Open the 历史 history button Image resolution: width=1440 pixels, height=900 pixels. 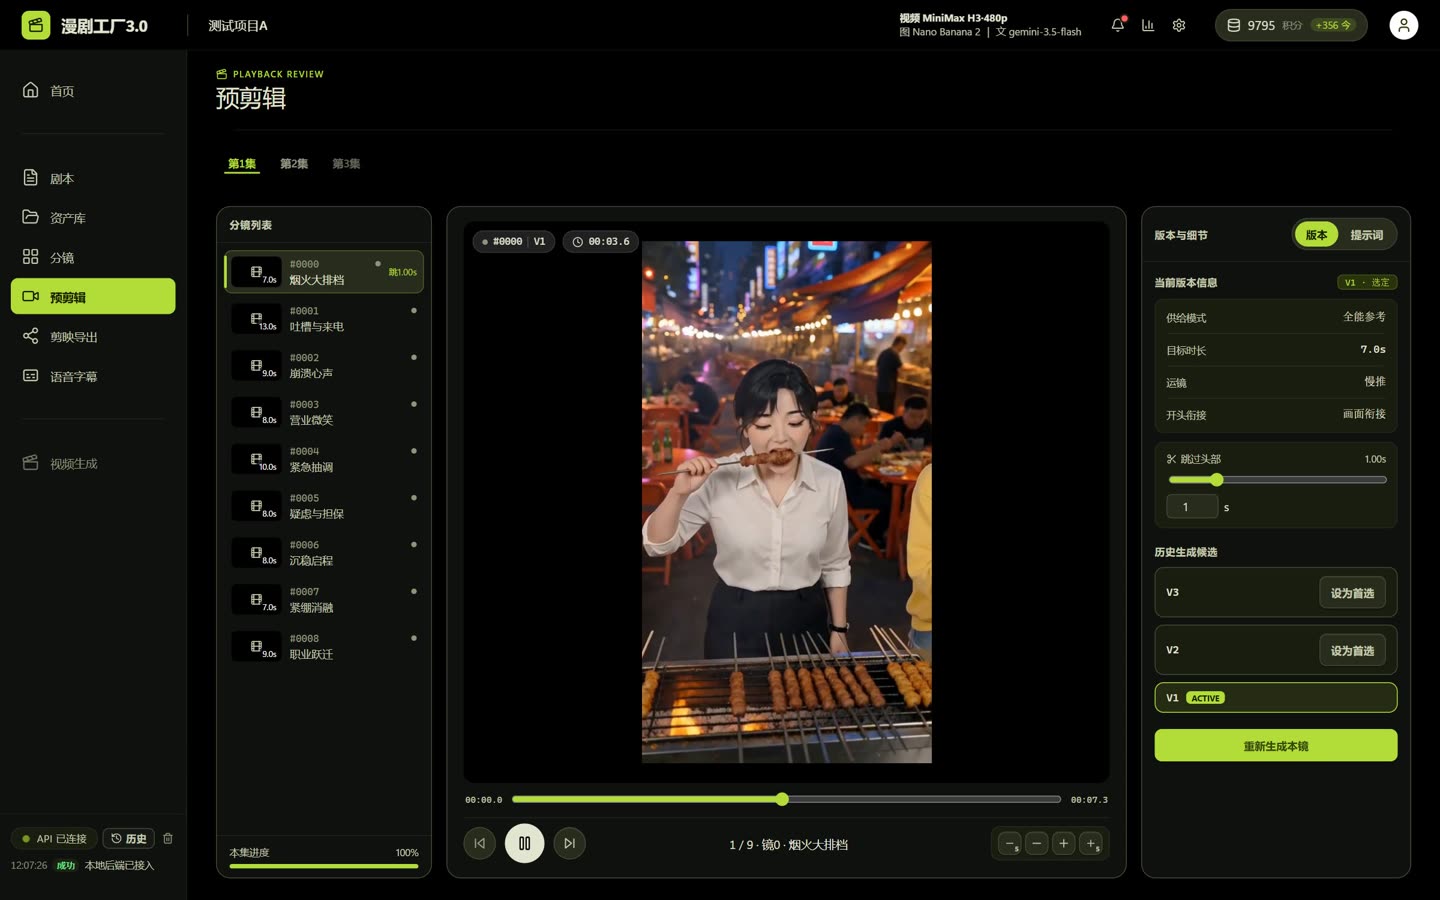(x=130, y=838)
